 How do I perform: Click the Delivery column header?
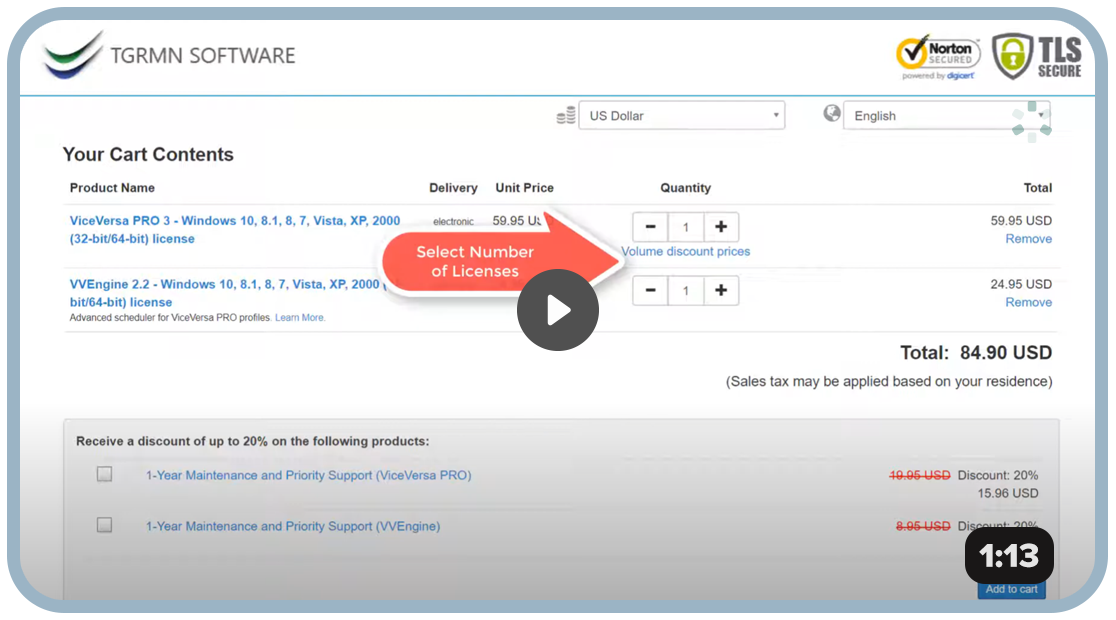(453, 188)
